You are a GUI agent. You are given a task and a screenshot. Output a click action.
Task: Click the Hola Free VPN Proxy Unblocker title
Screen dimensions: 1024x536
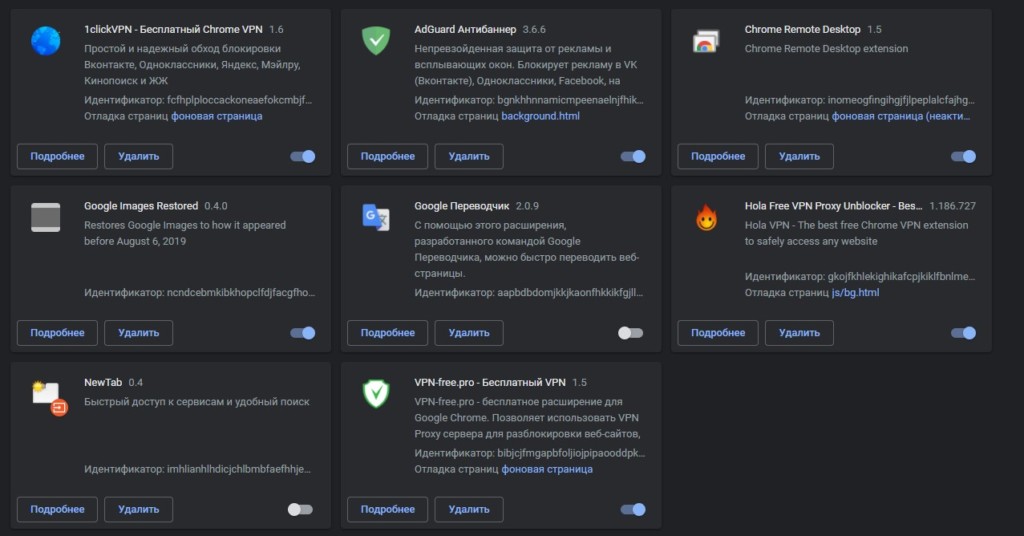[x=833, y=206]
